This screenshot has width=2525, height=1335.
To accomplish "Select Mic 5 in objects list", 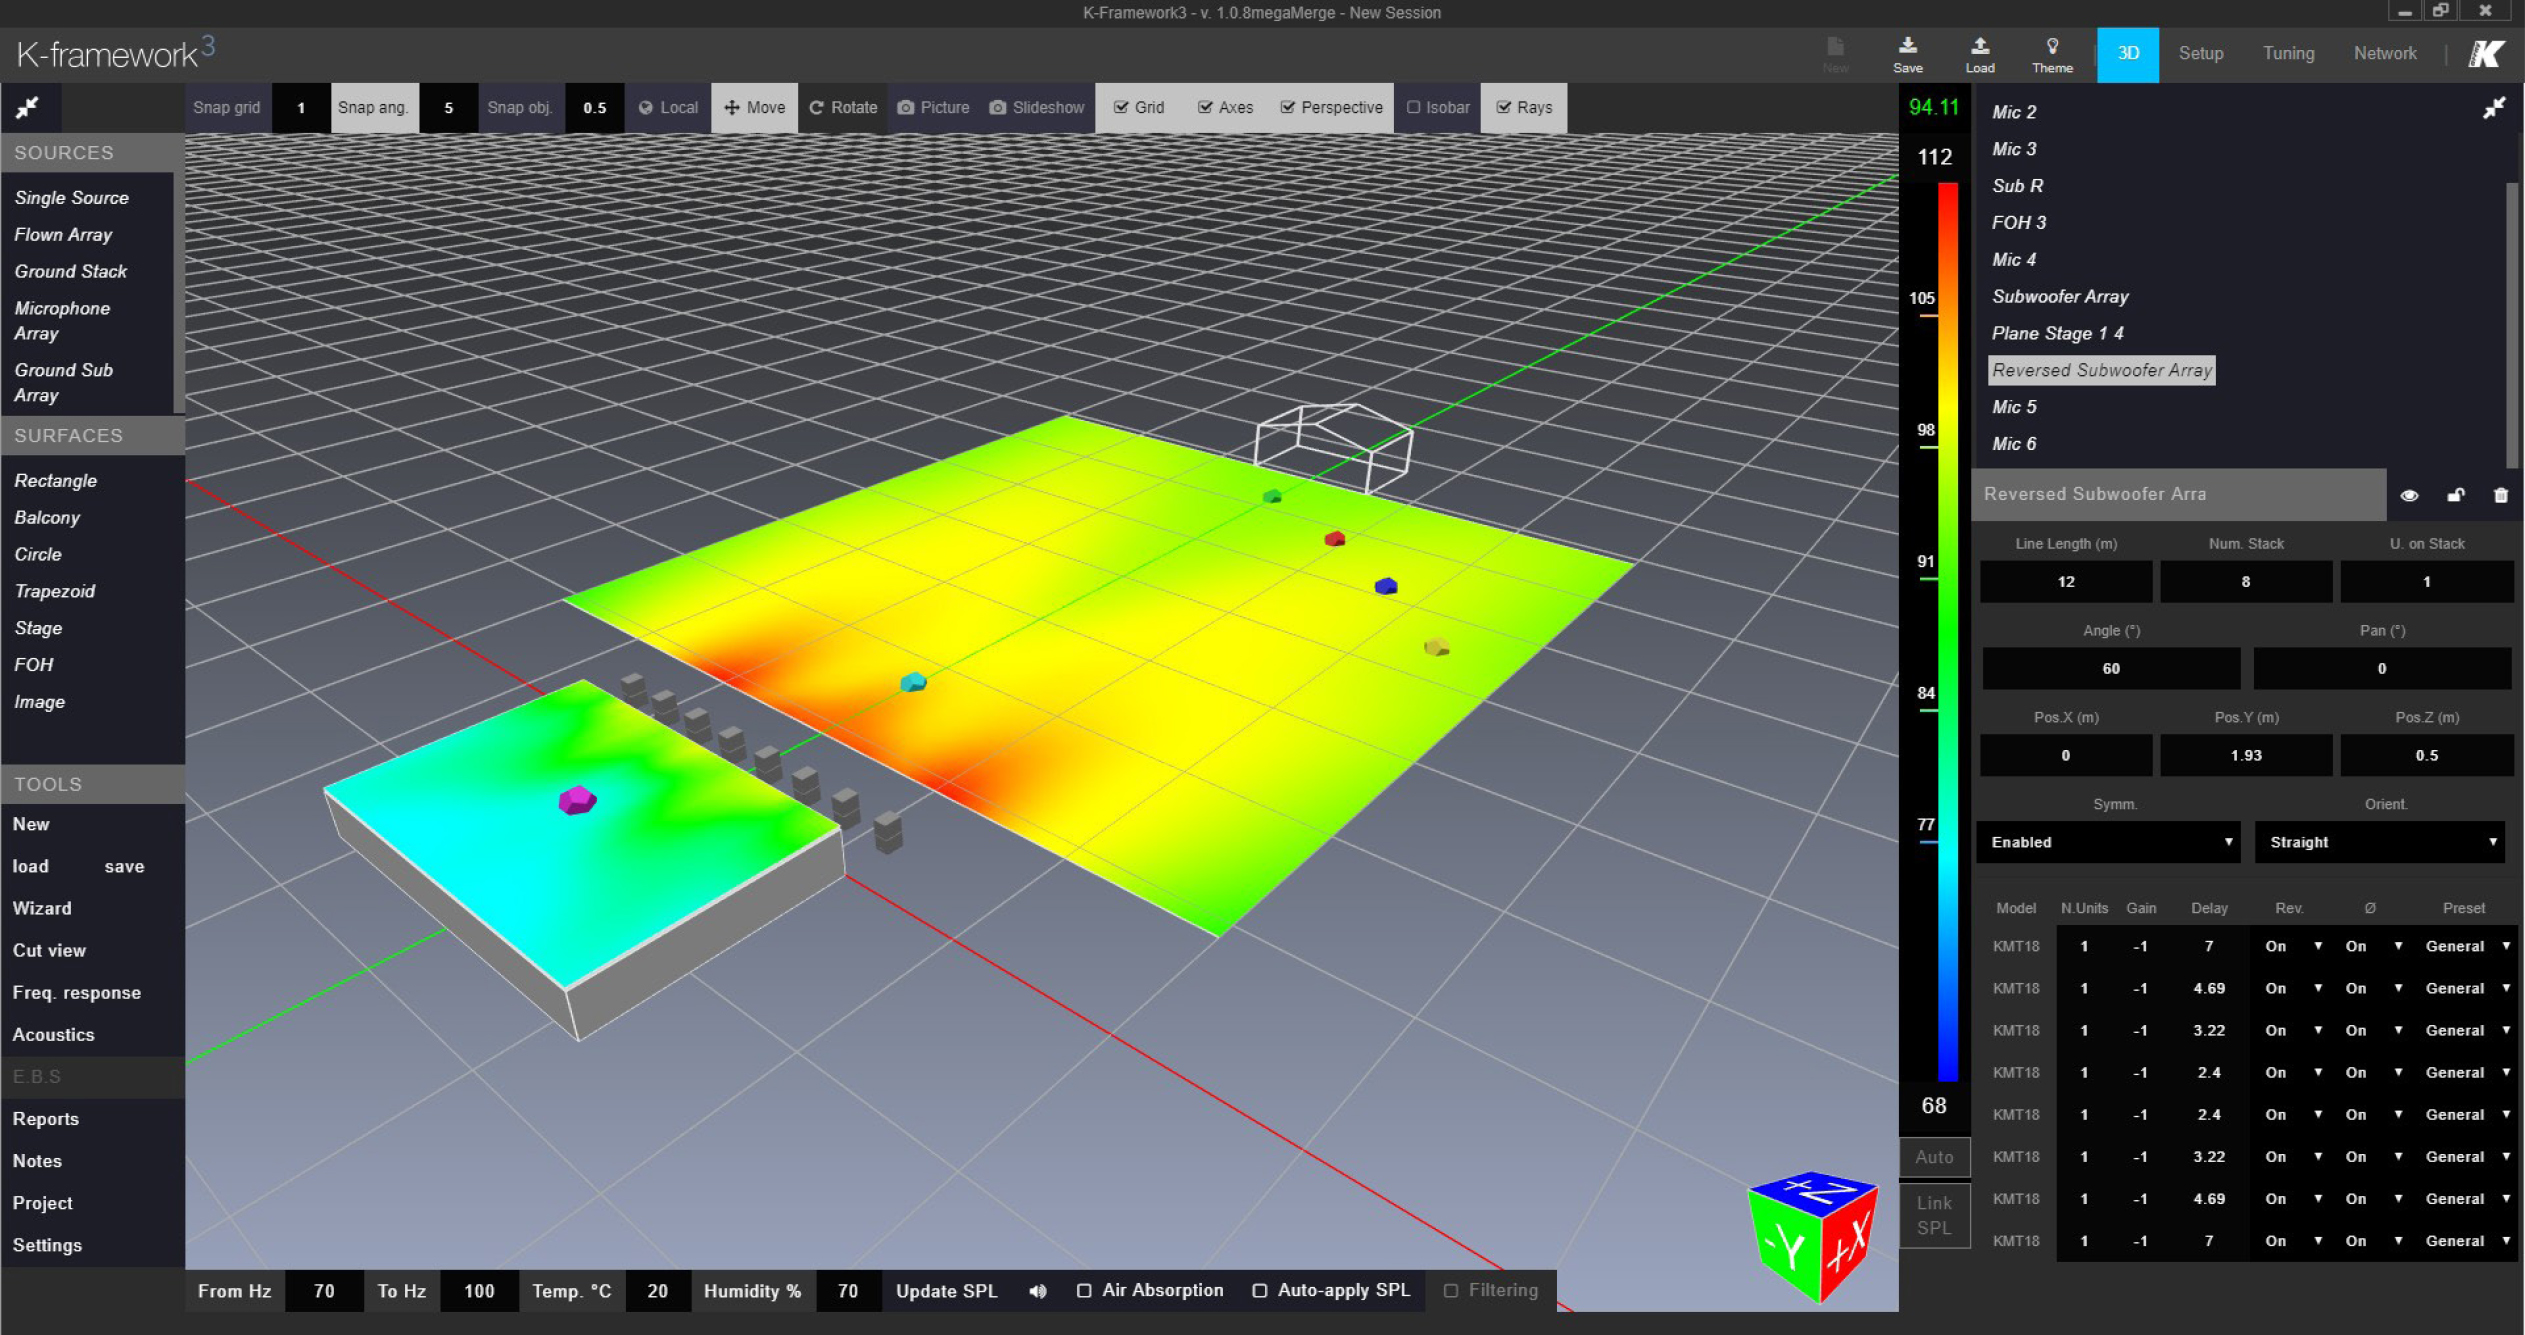I will pos(2013,408).
